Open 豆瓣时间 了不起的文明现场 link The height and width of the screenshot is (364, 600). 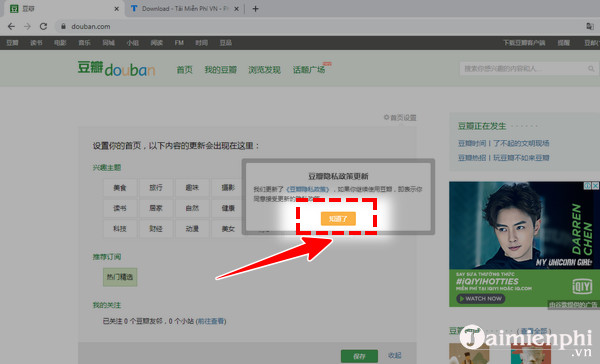(x=504, y=144)
